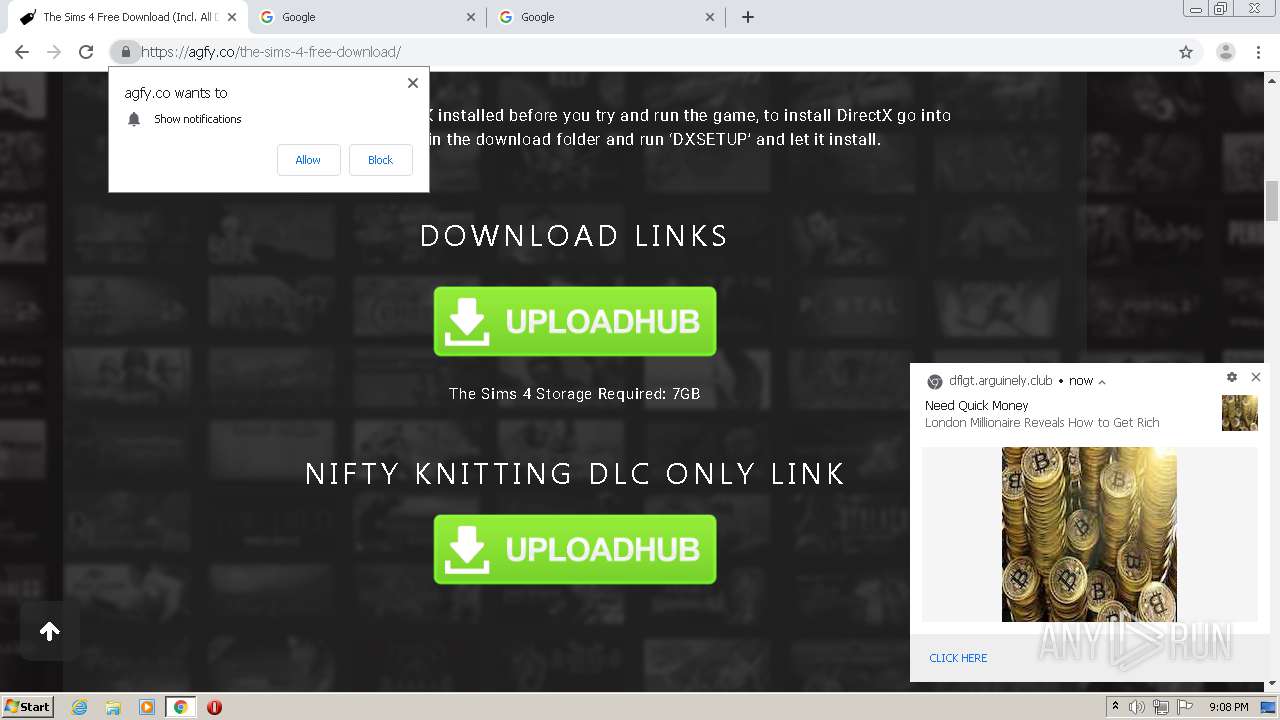Collapse the notification using the chevron
1280x720 pixels.
(x=1102, y=382)
